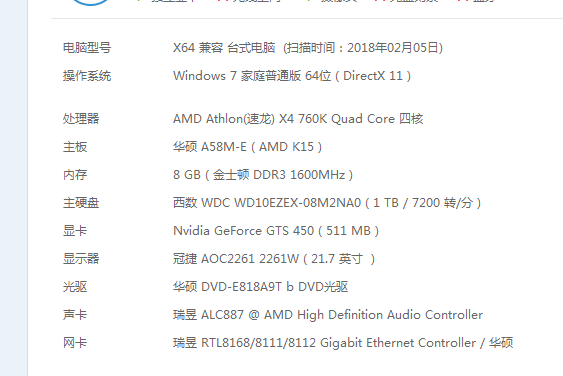Open the 冠捷 AOC2261 monitor entry
This screenshot has width=563, height=376.
click(x=274, y=259)
